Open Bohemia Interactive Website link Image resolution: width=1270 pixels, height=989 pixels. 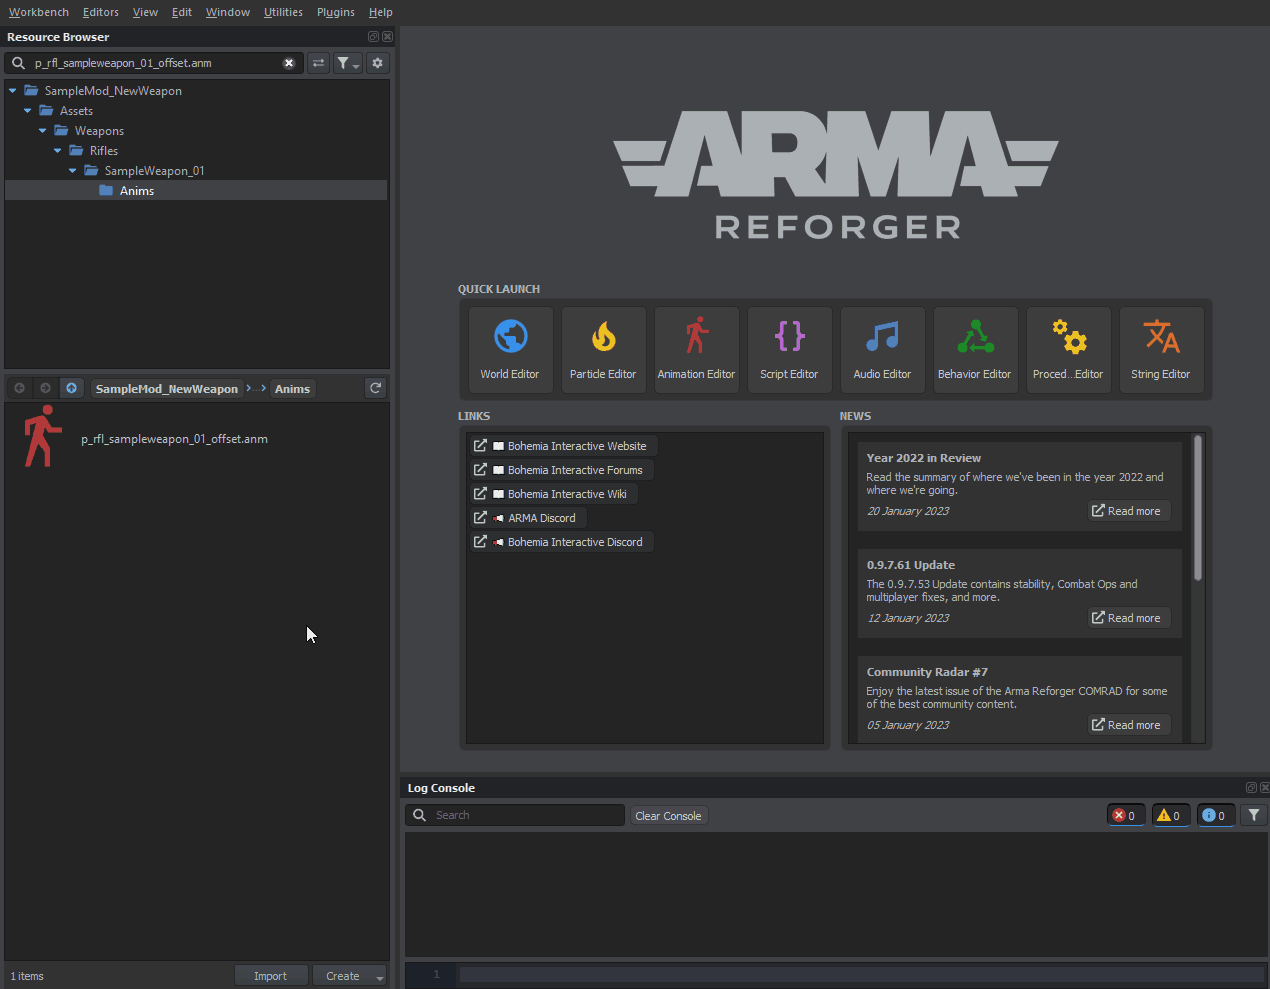(x=563, y=446)
